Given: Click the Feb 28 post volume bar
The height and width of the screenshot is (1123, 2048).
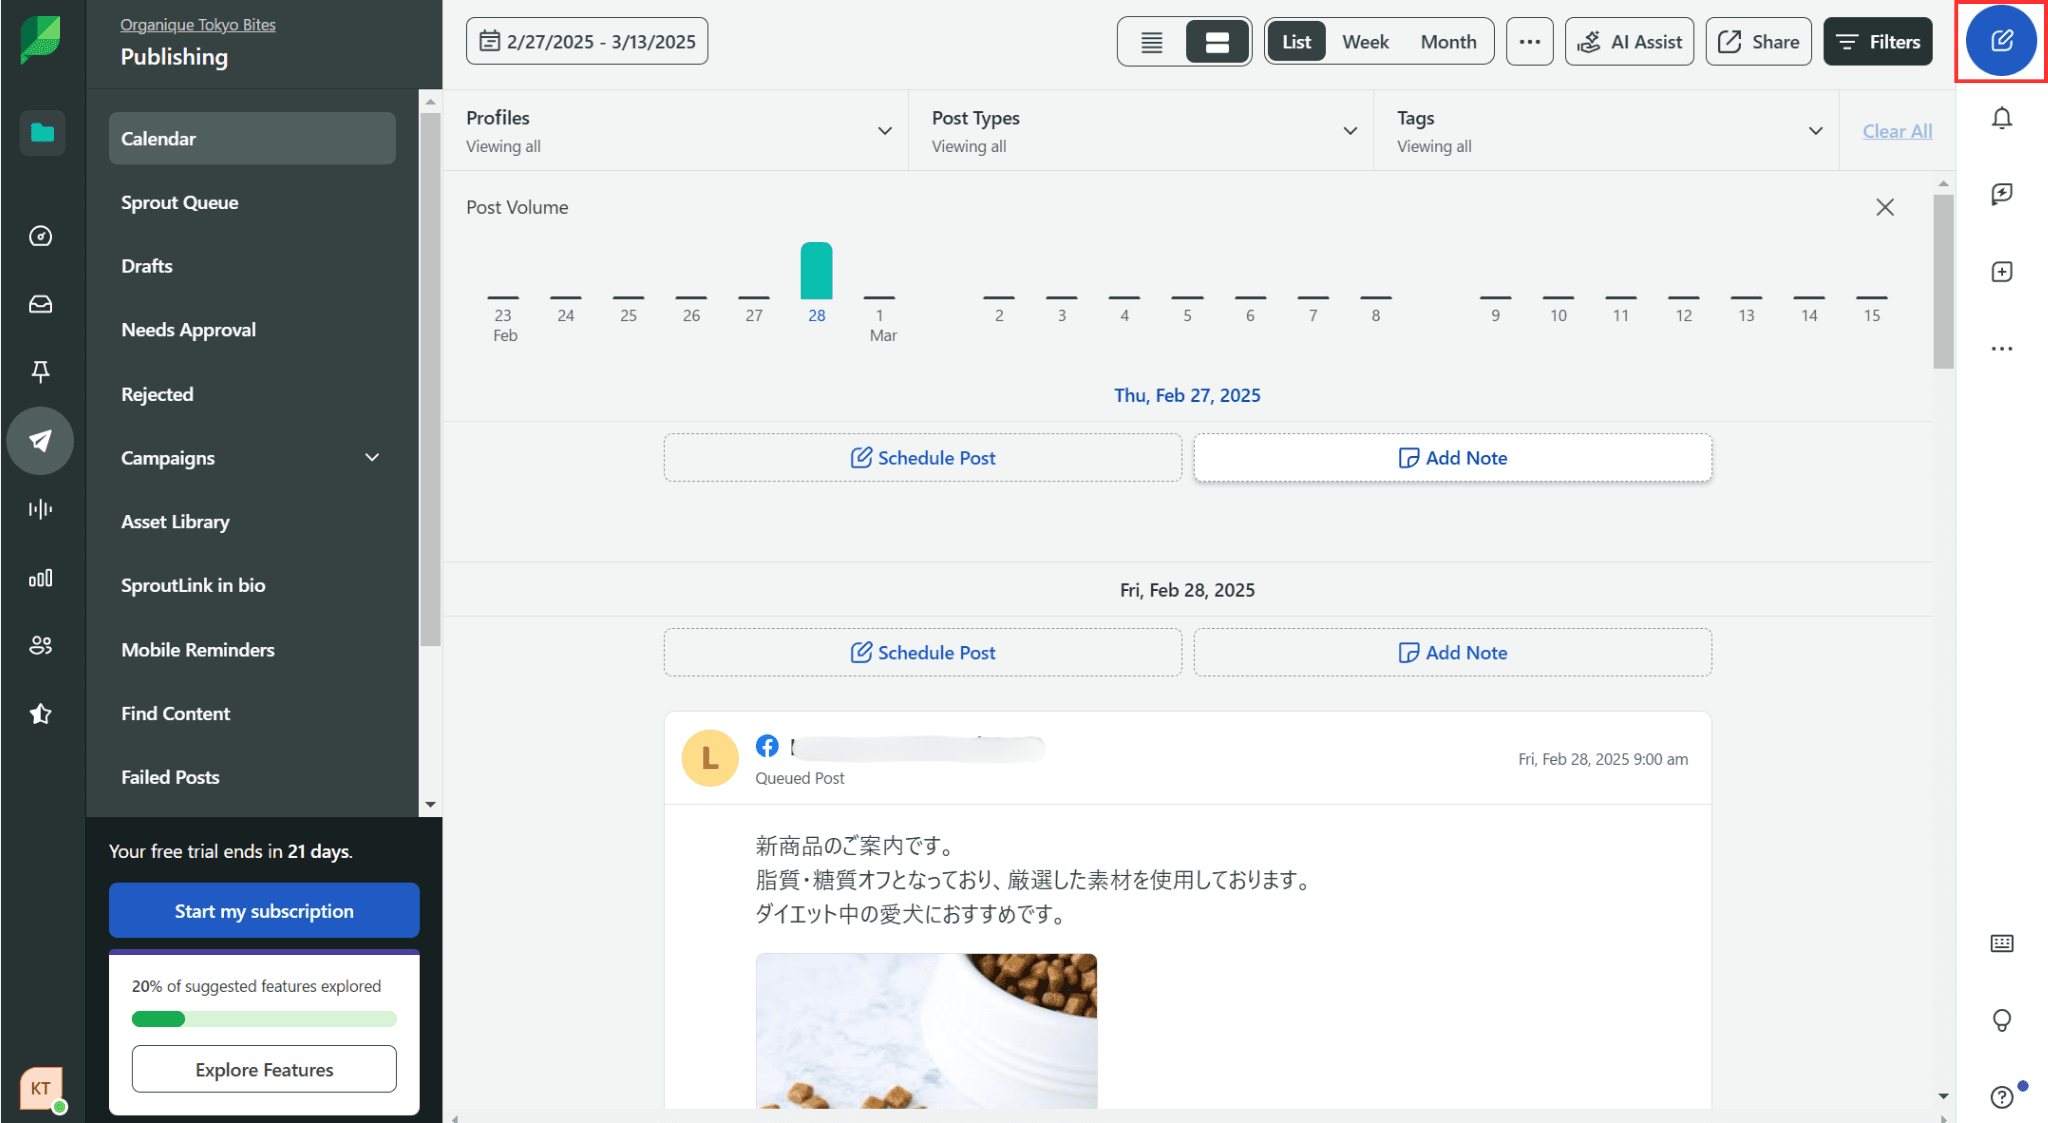Looking at the screenshot, I should click(816, 271).
